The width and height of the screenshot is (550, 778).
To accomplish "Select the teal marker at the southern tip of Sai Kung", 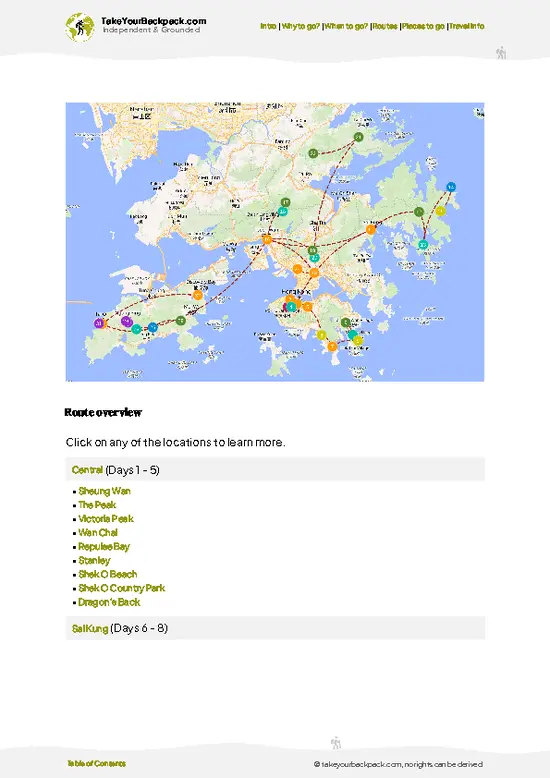I will [x=423, y=245].
